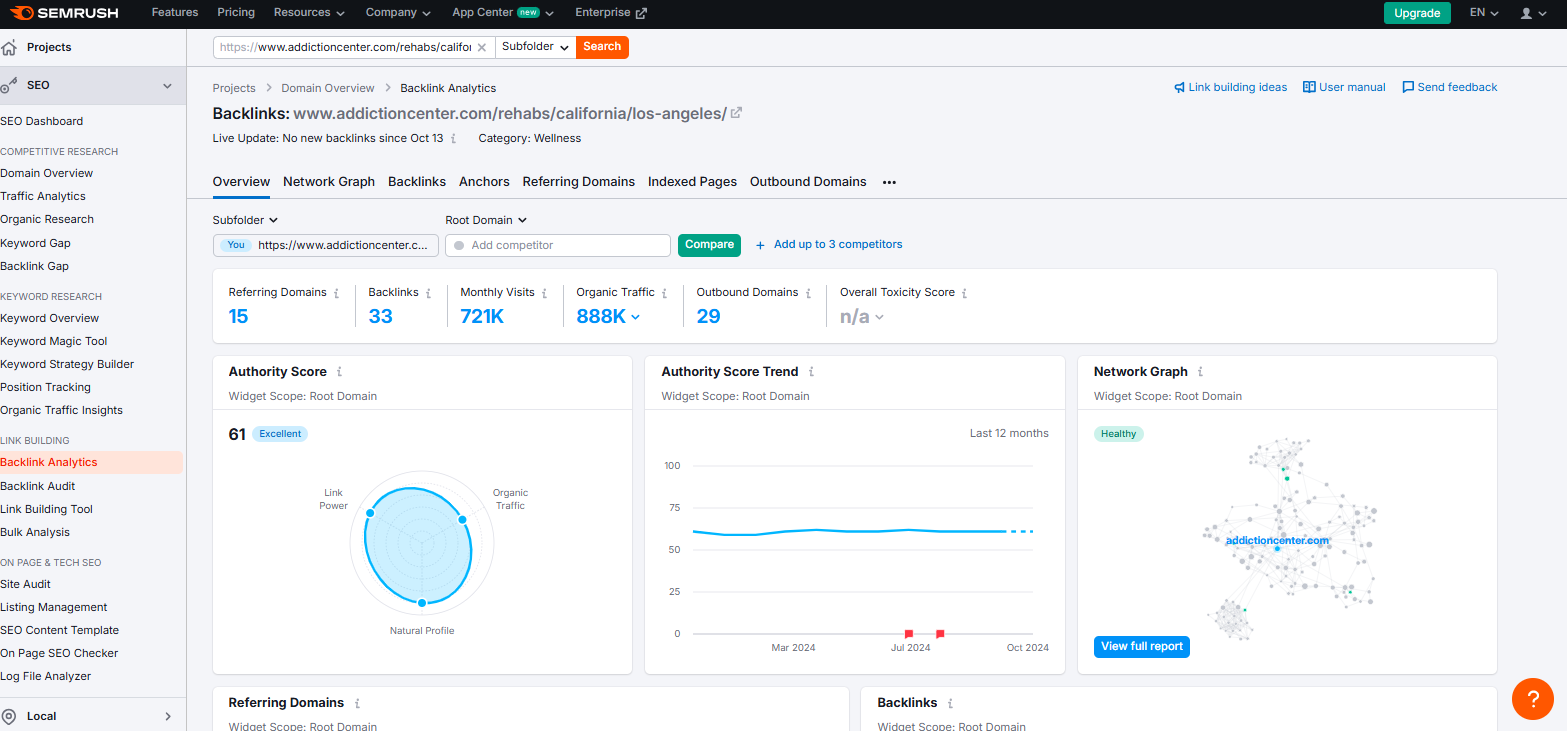The width and height of the screenshot is (1567, 731).
Task: Click the green Compare button
Action: 709,245
